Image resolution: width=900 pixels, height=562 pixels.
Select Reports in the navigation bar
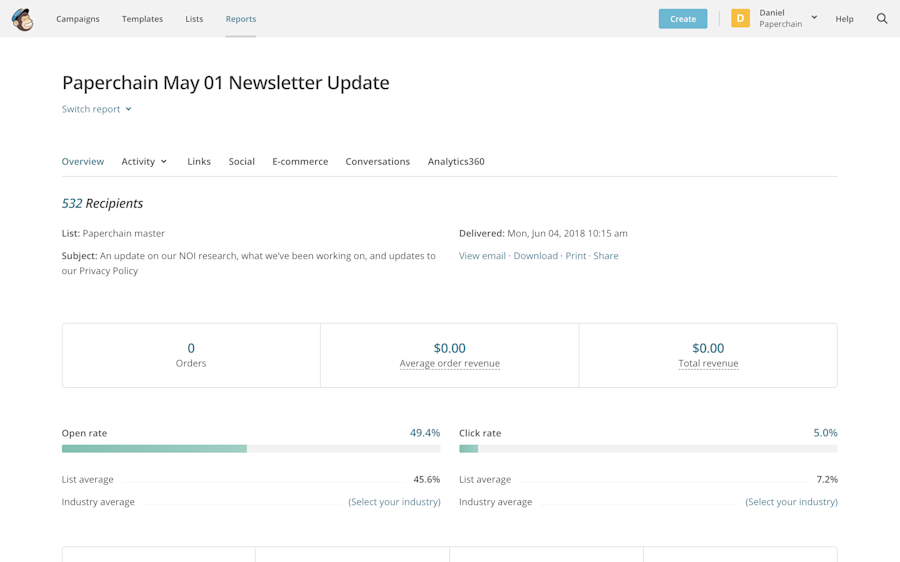pos(241,19)
